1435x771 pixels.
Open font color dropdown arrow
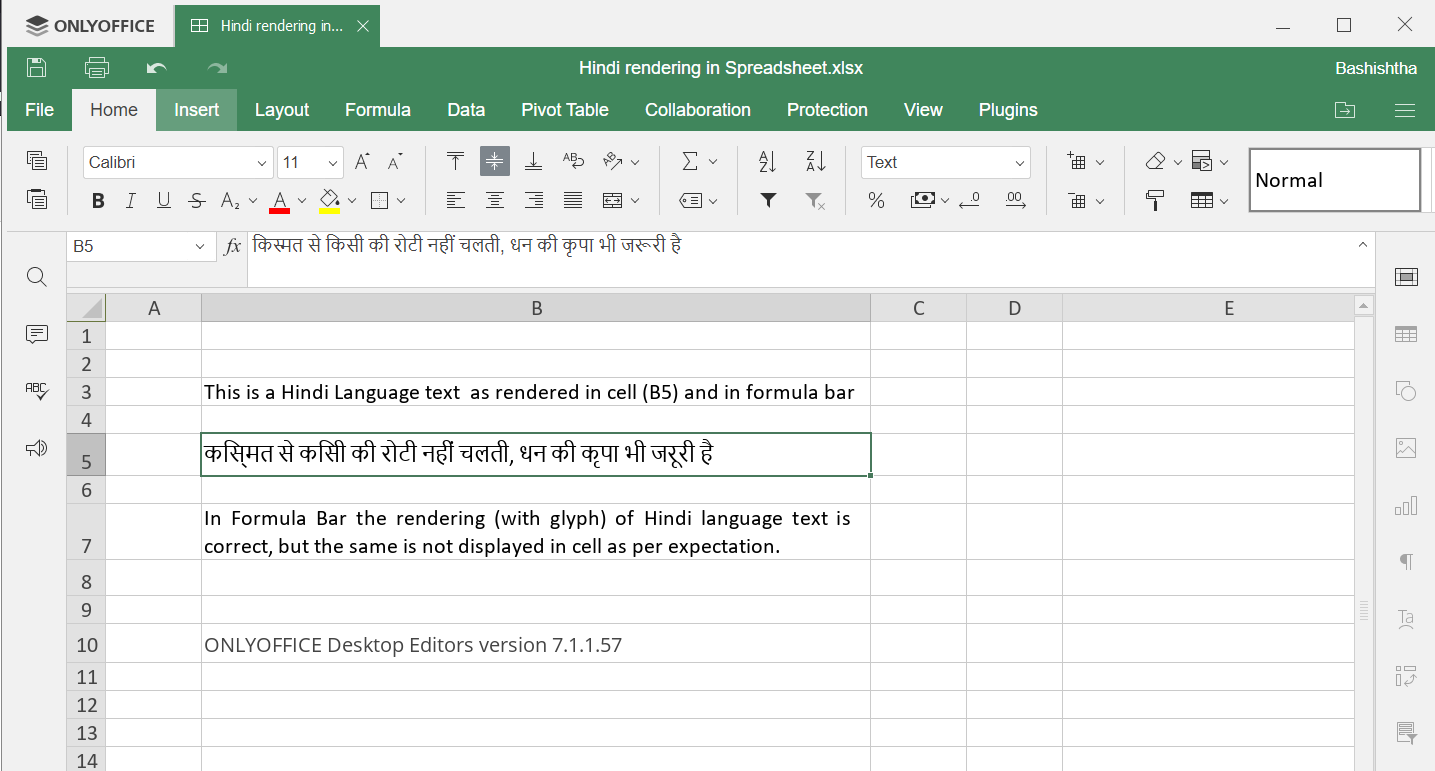[302, 201]
